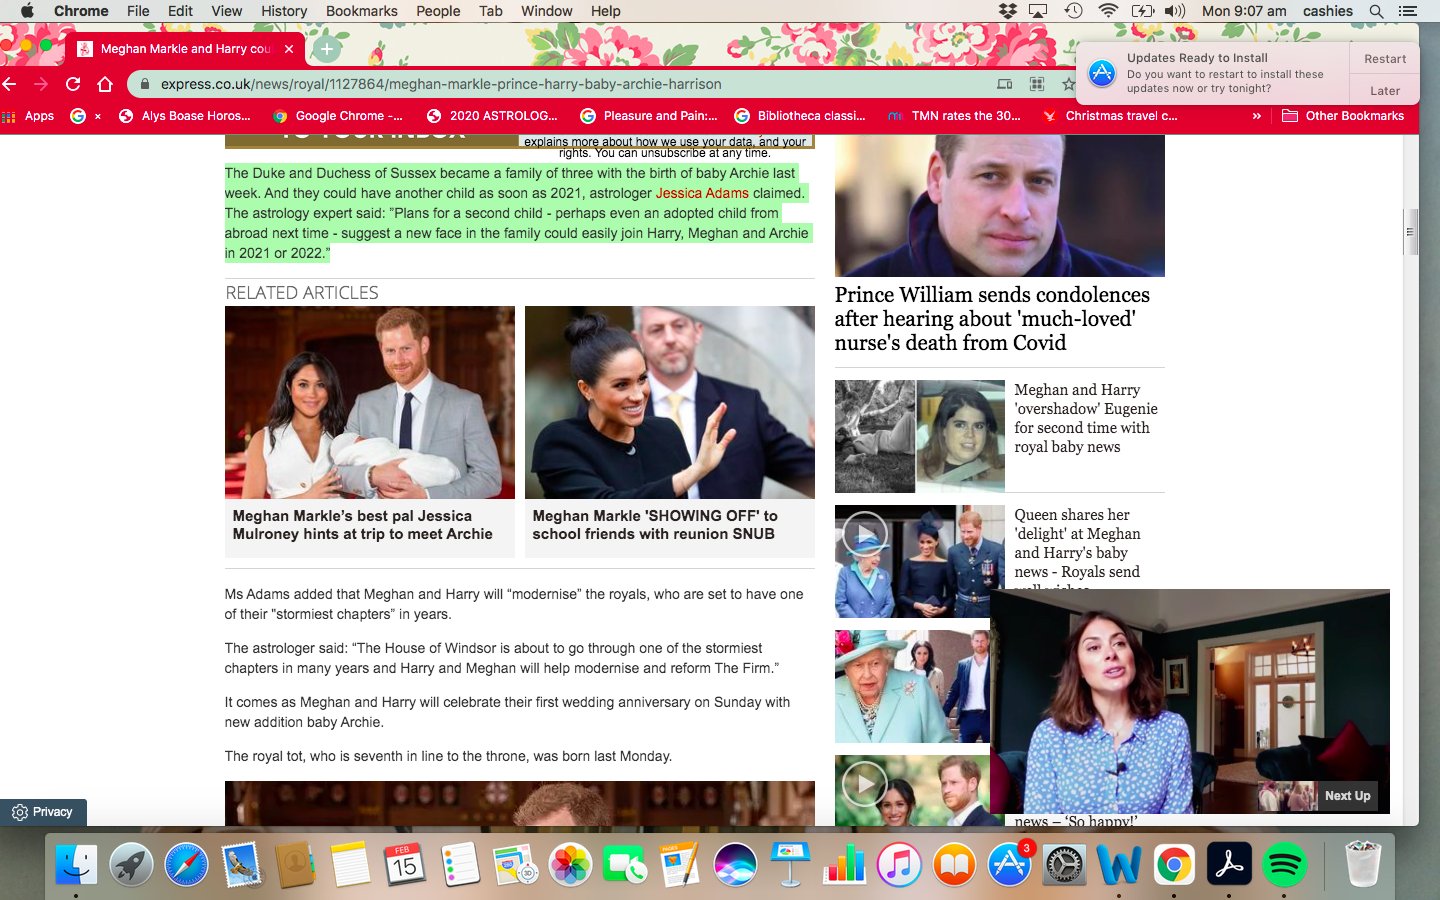Open App Store from the dock

click(1010, 865)
